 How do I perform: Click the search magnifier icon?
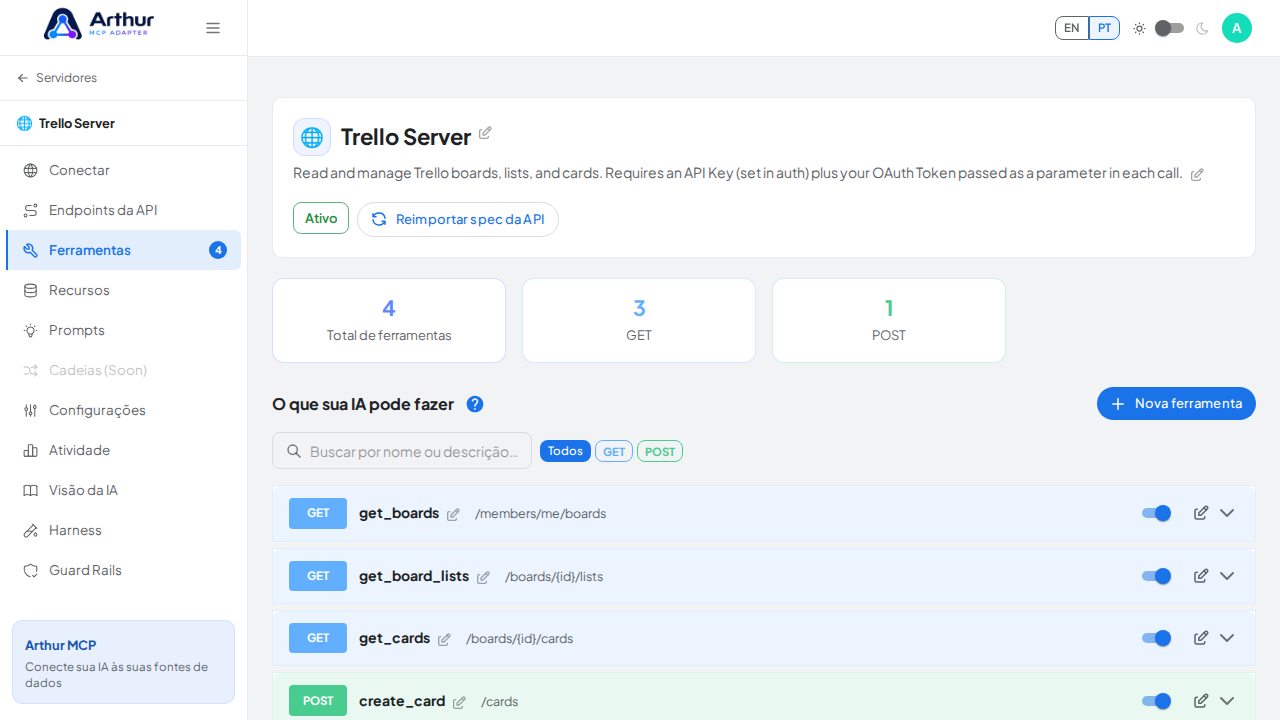click(294, 451)
